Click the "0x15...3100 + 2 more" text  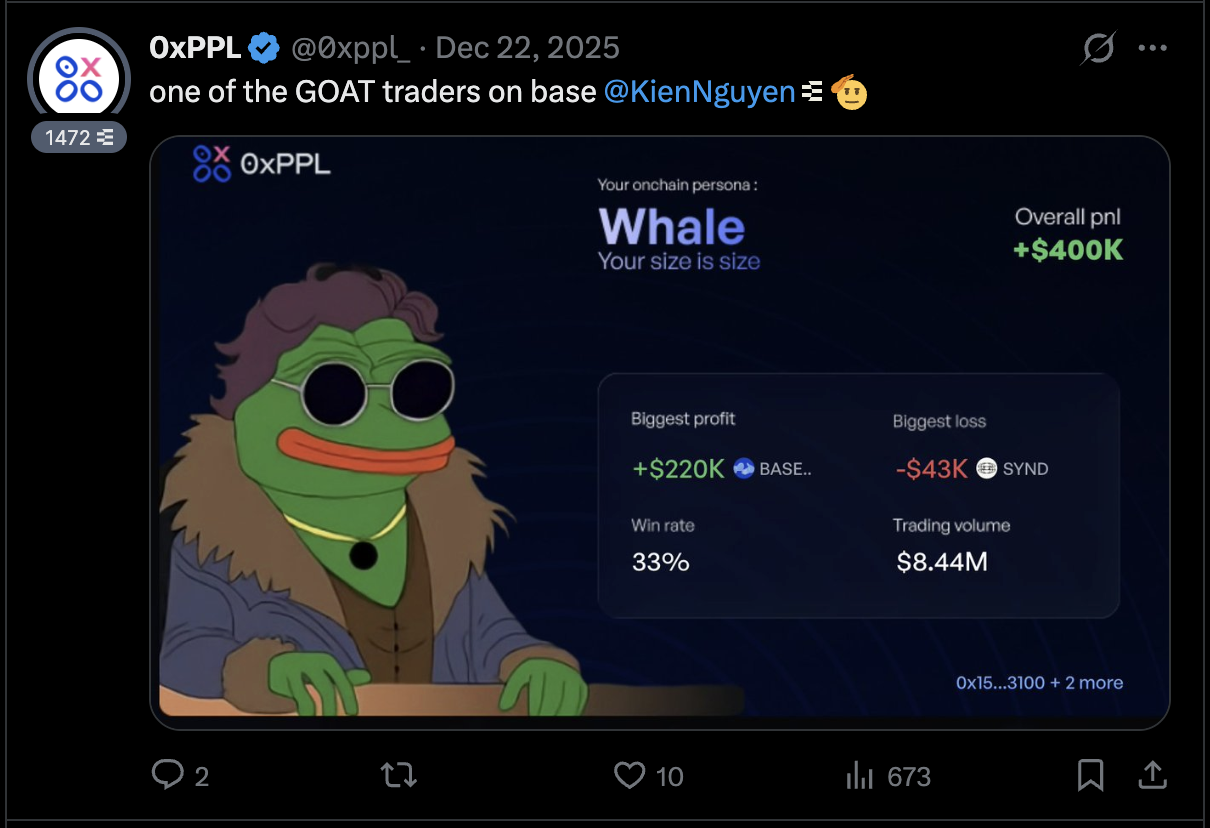[1039, 683]
